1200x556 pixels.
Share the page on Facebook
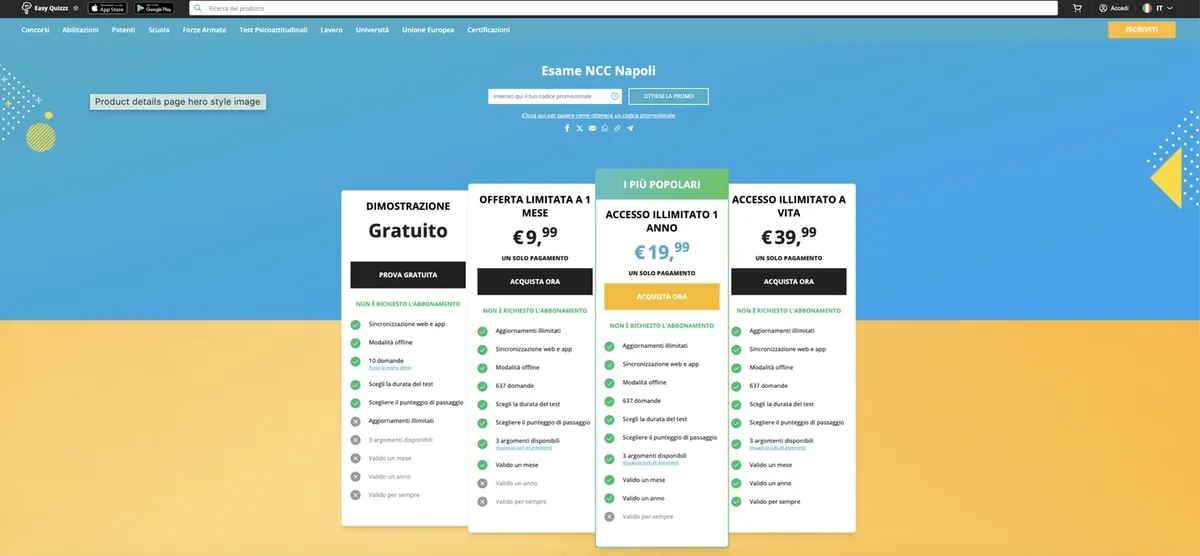pos(567,128)
